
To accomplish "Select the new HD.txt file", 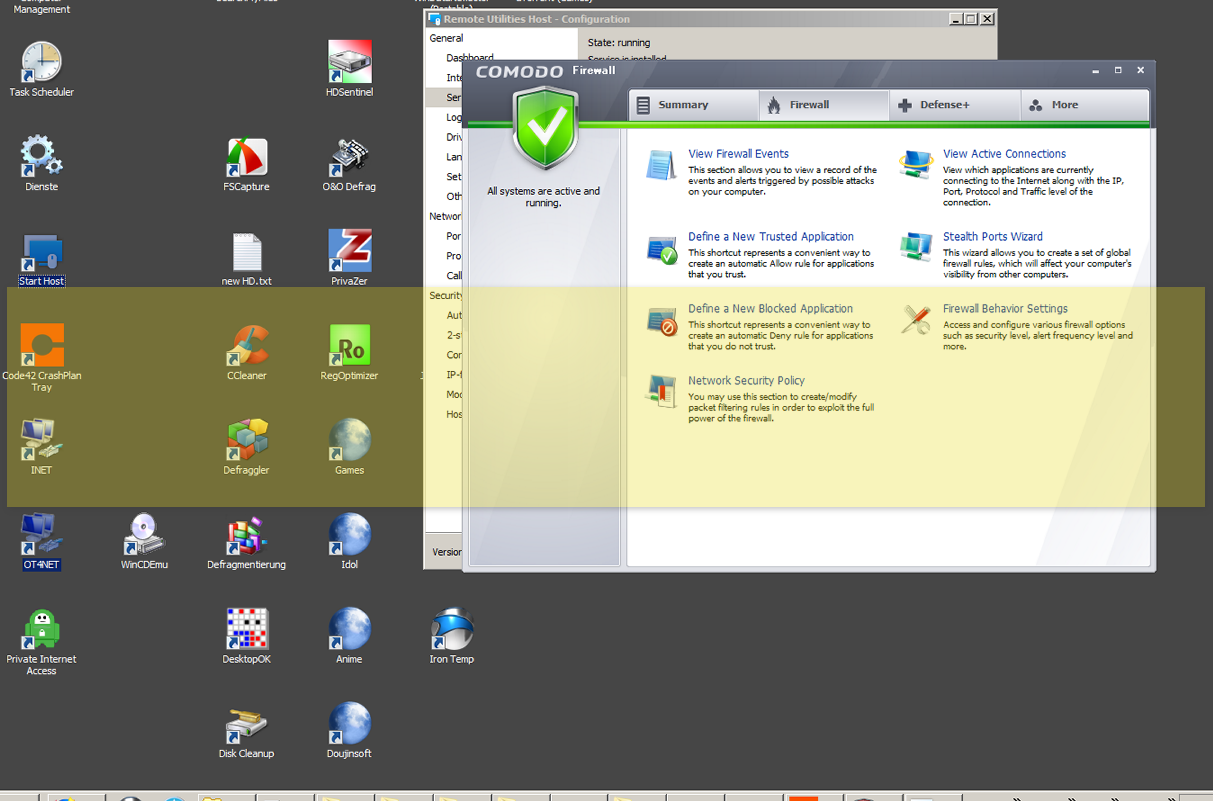I will tap(246, 253).
